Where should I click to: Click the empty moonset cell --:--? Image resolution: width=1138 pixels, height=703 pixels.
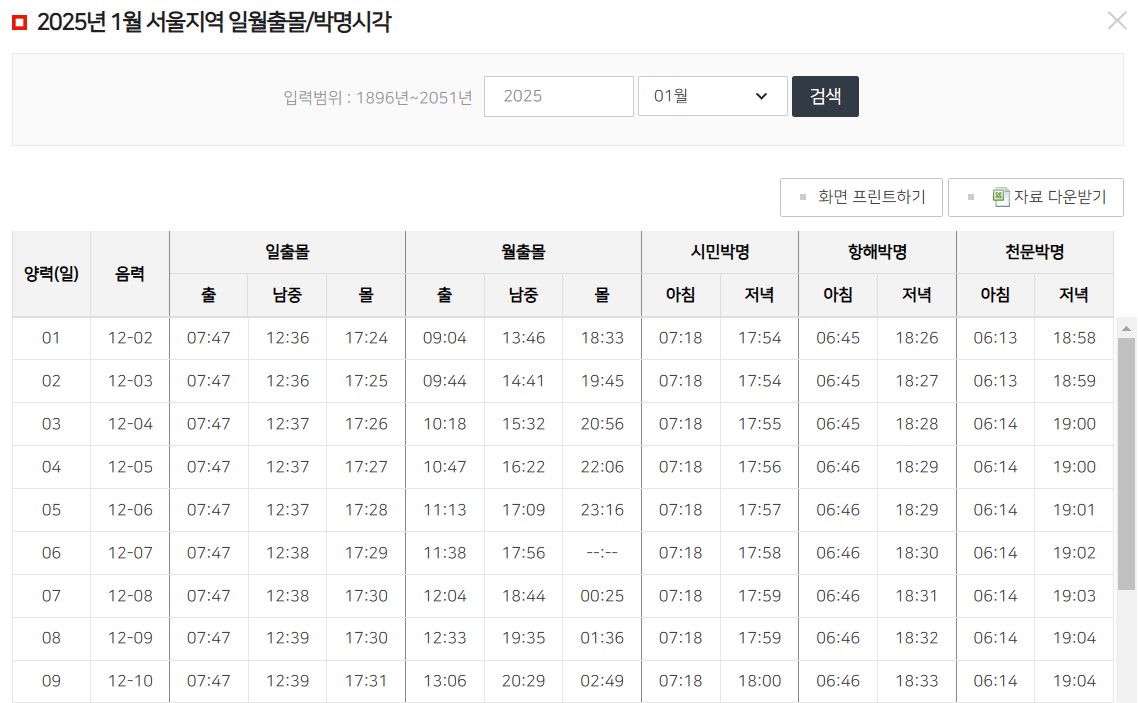602,553
